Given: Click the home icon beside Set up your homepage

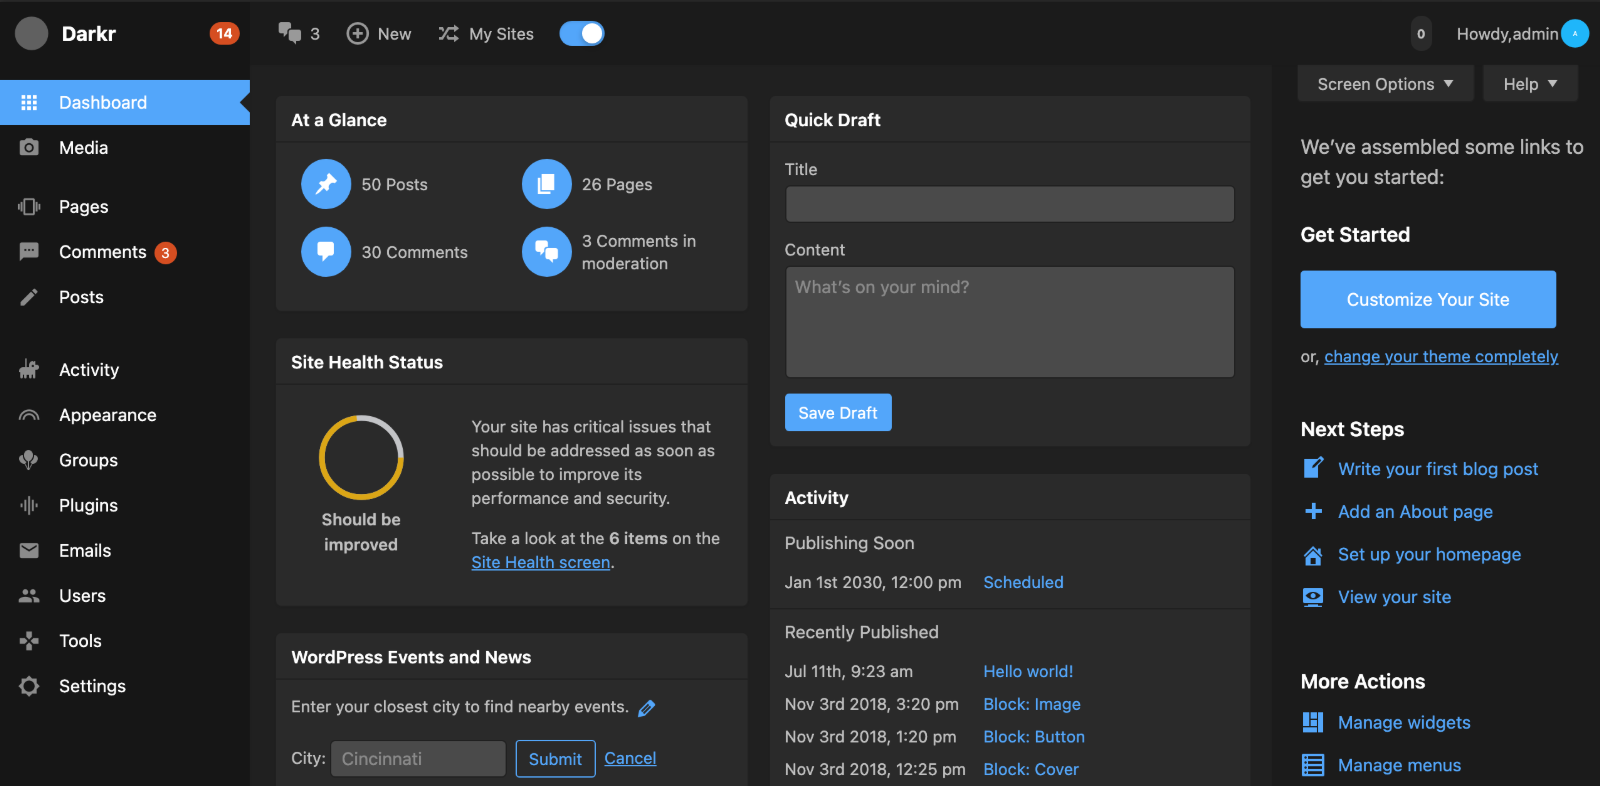Looking at the screenshot, I should pos(1313,555).
